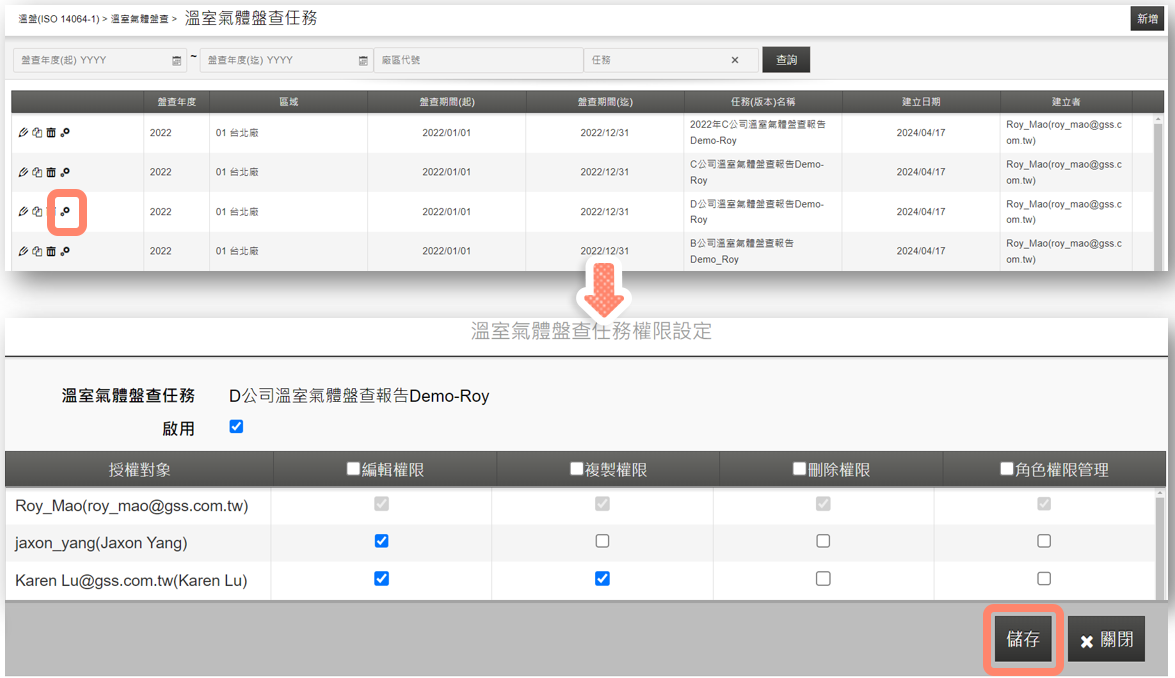Open permission key icon for the D公司 task row
This screenshot has width=1175, height=678.
pos(66,212)
